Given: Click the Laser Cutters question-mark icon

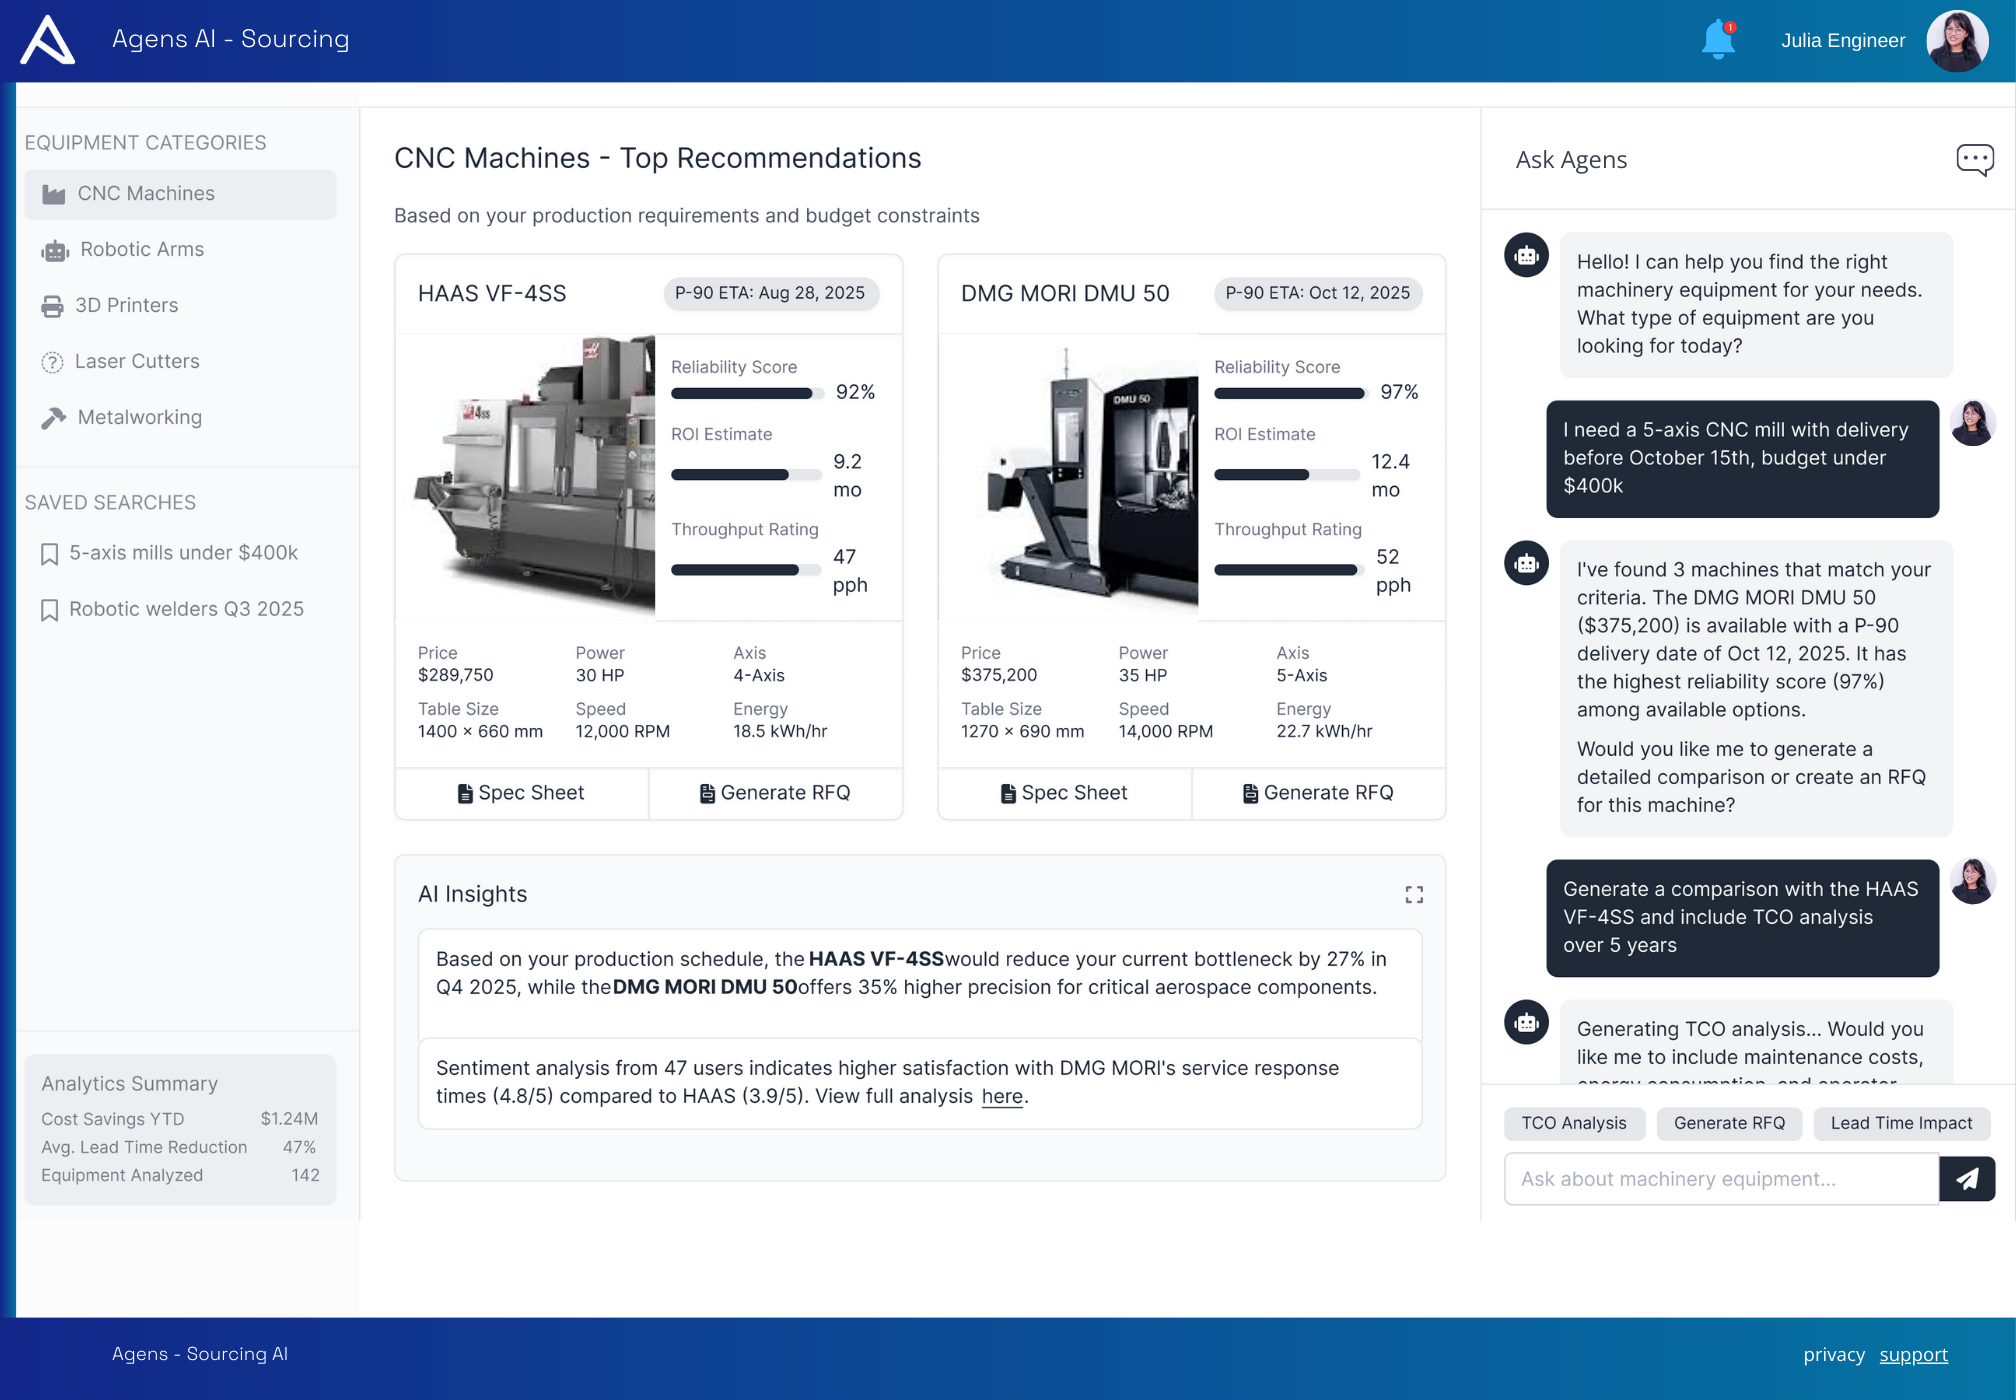Looking at the screenshot, I should point(52,362).
